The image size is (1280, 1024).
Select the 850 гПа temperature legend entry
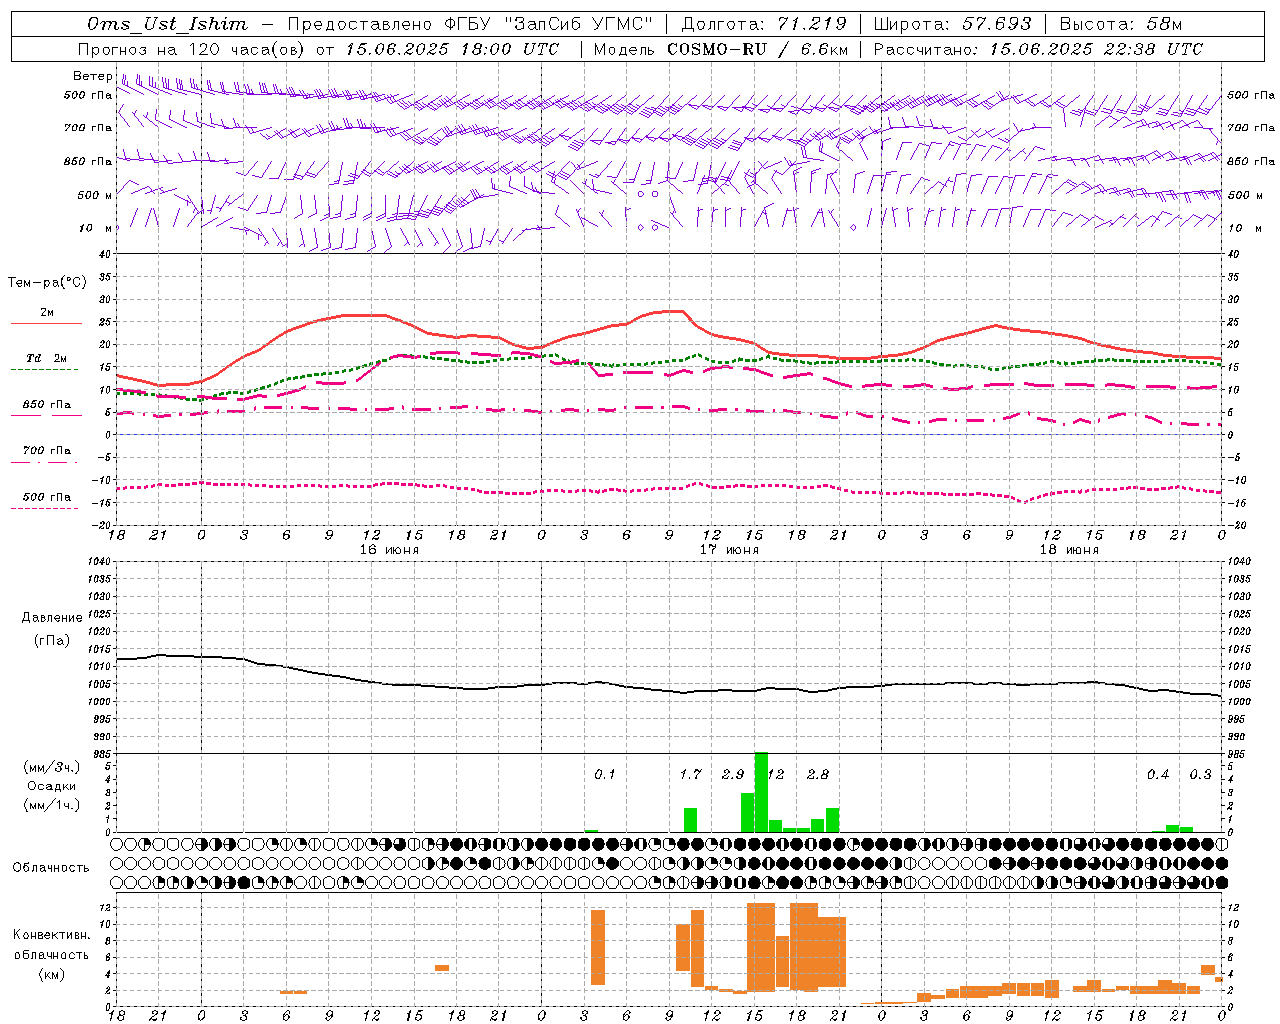point(47,405)
